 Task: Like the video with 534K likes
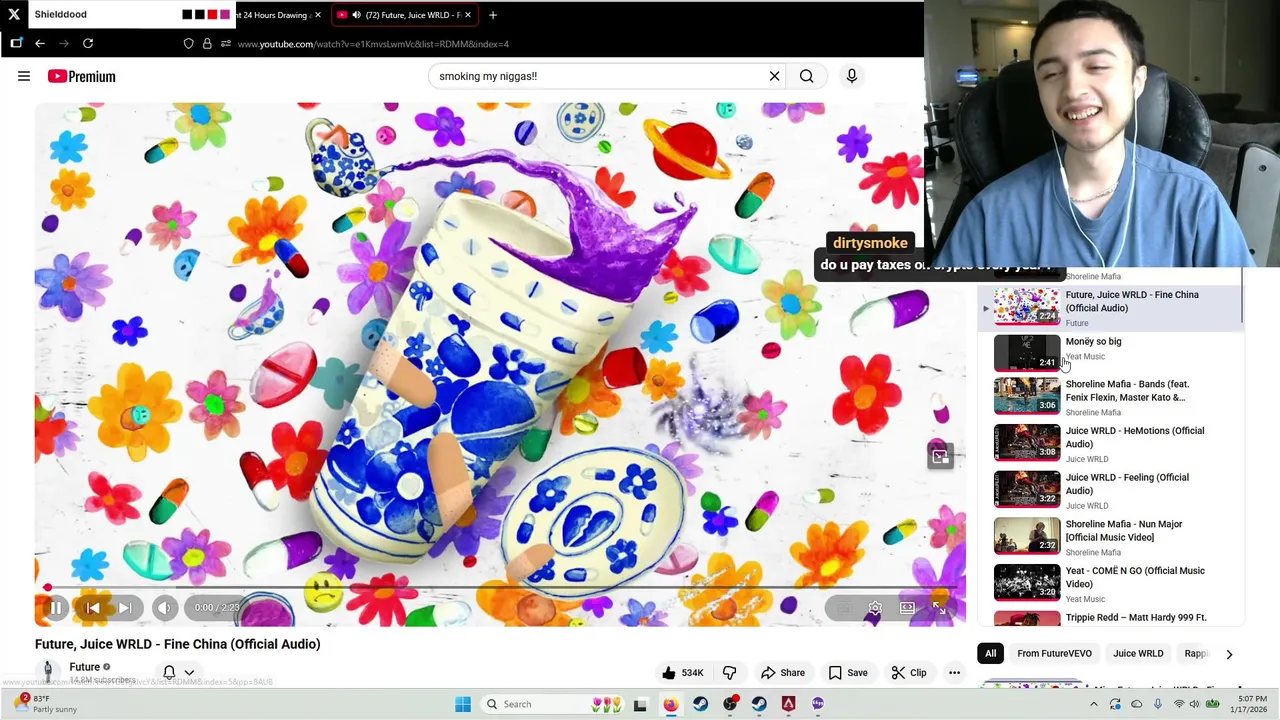point(682,672)
